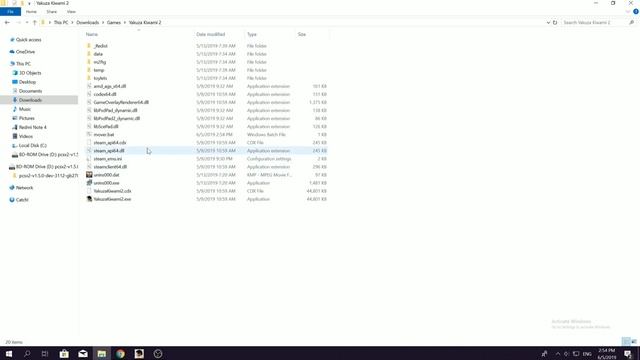Select the mover.bat batch file icon
The height and width of the screenshot is (360, 640).
[89, 134]
